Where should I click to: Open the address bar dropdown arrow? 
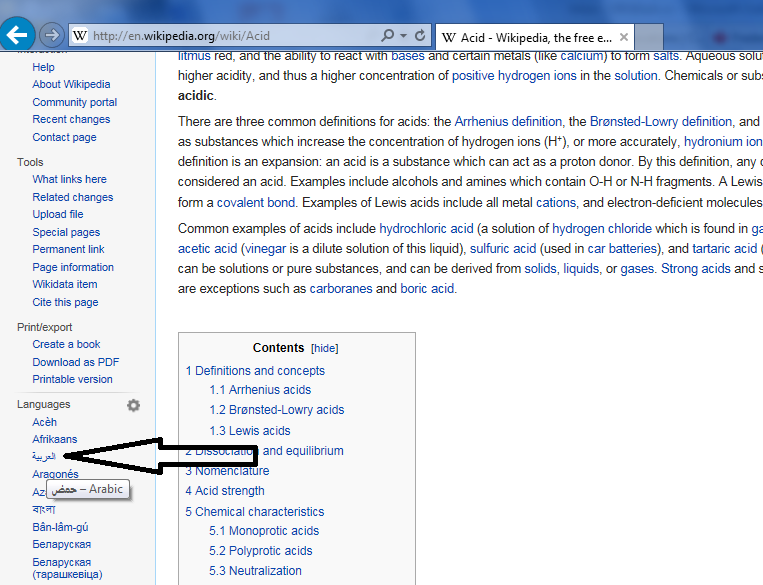tap(403, 36)
